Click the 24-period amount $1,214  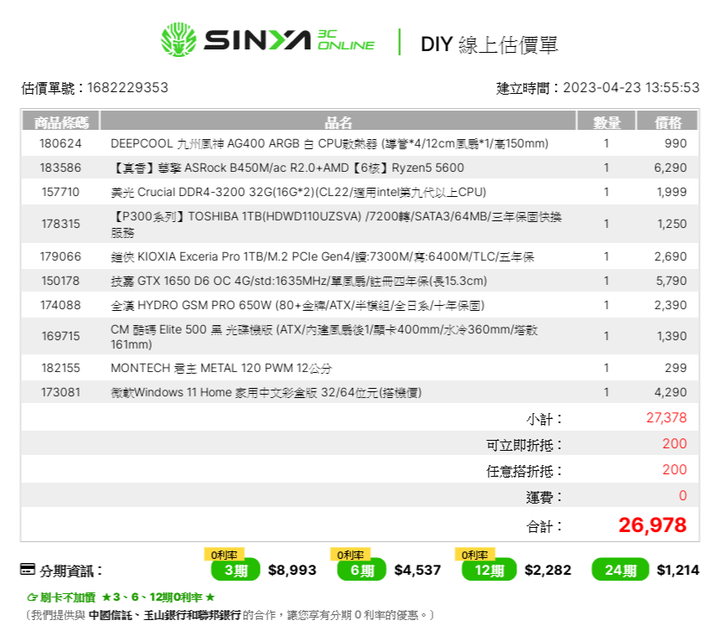pos(678,570)
